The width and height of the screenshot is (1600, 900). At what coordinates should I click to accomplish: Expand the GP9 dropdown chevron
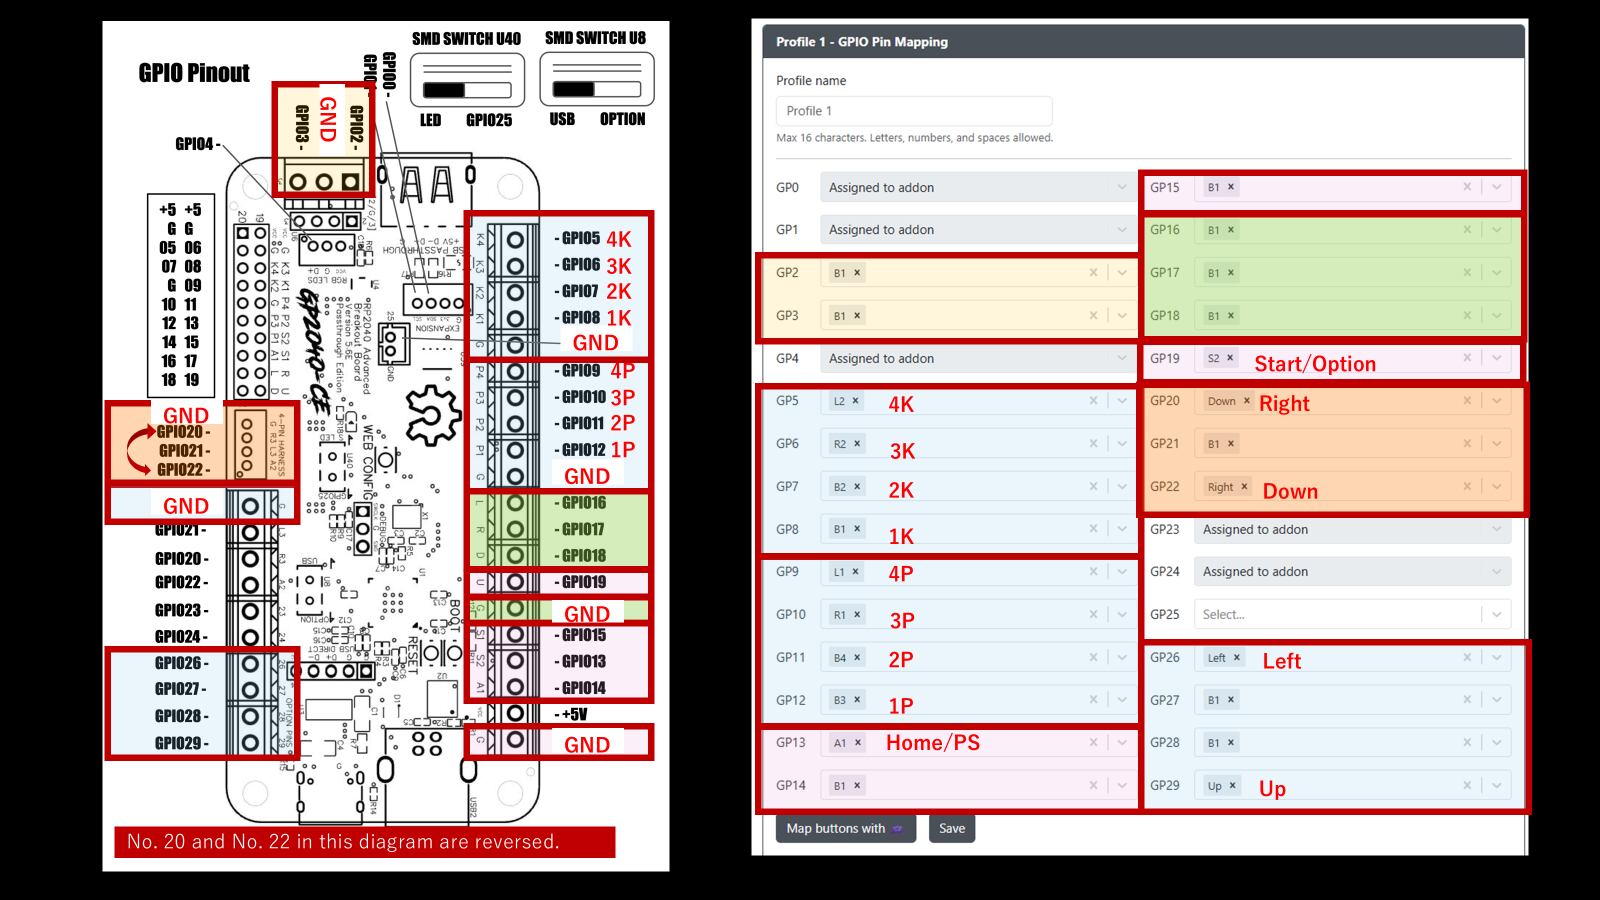tap(1122, 572)
